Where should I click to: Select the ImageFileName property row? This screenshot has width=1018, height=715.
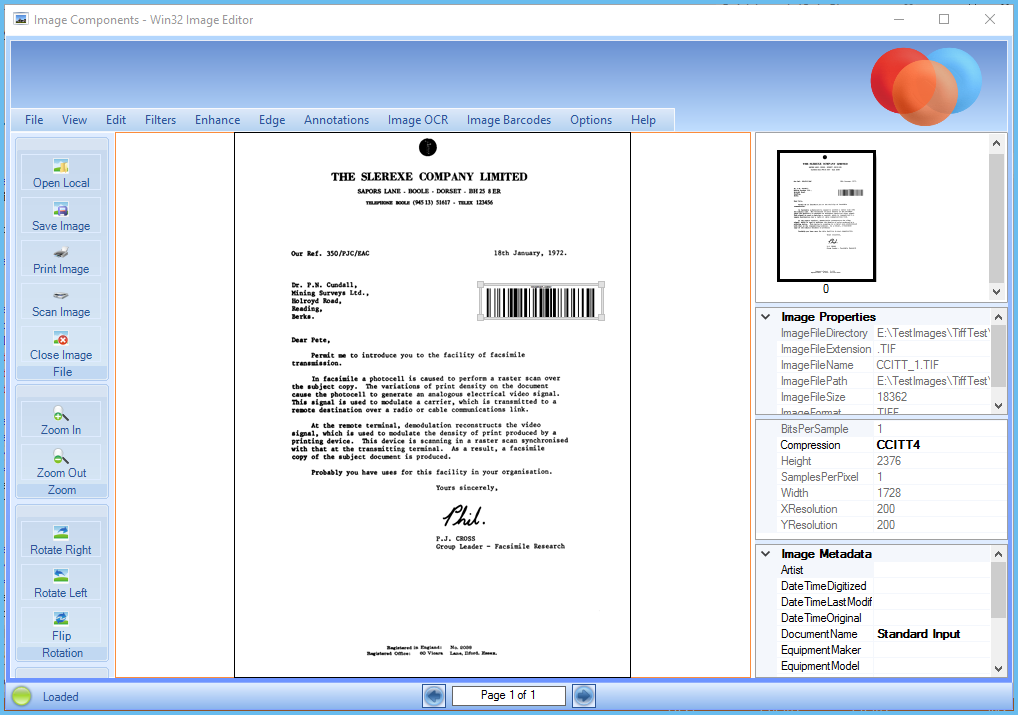tap(882, 365)
